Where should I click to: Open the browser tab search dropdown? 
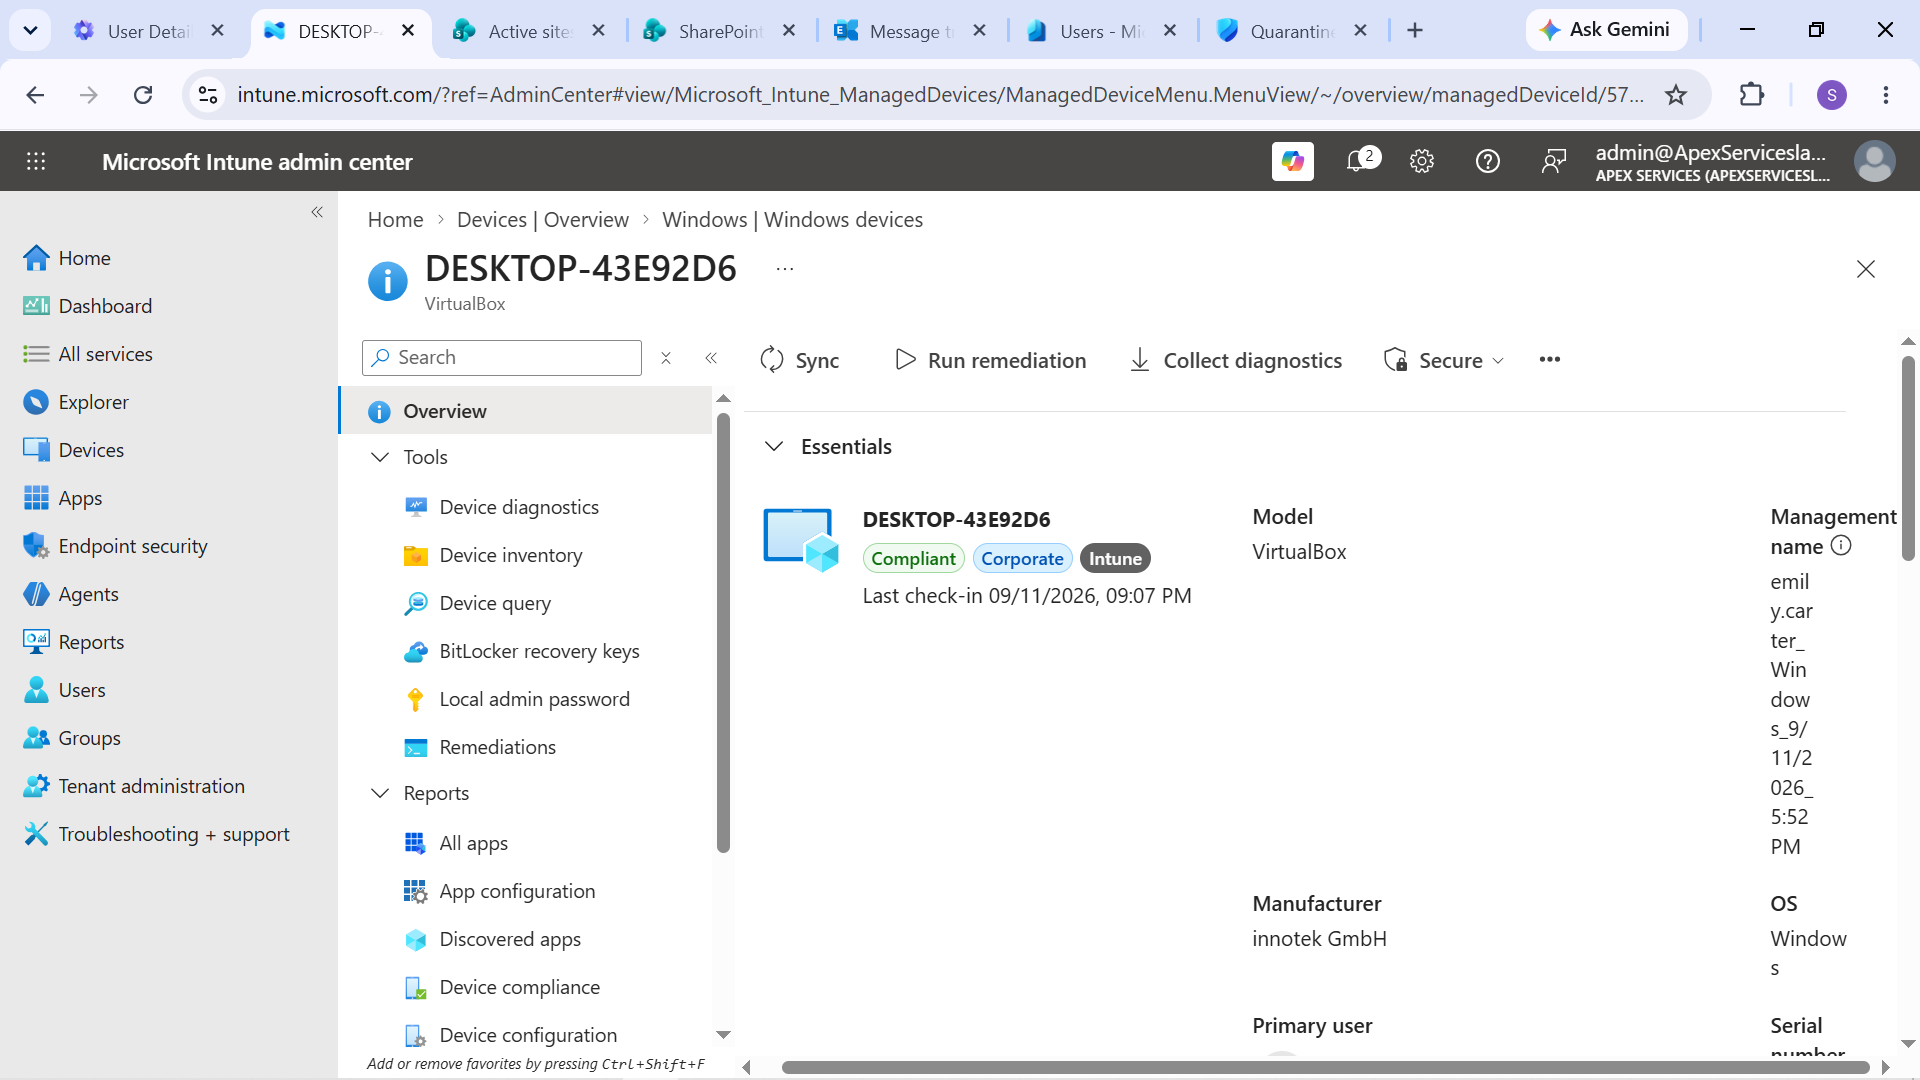[x=30, y=30]
